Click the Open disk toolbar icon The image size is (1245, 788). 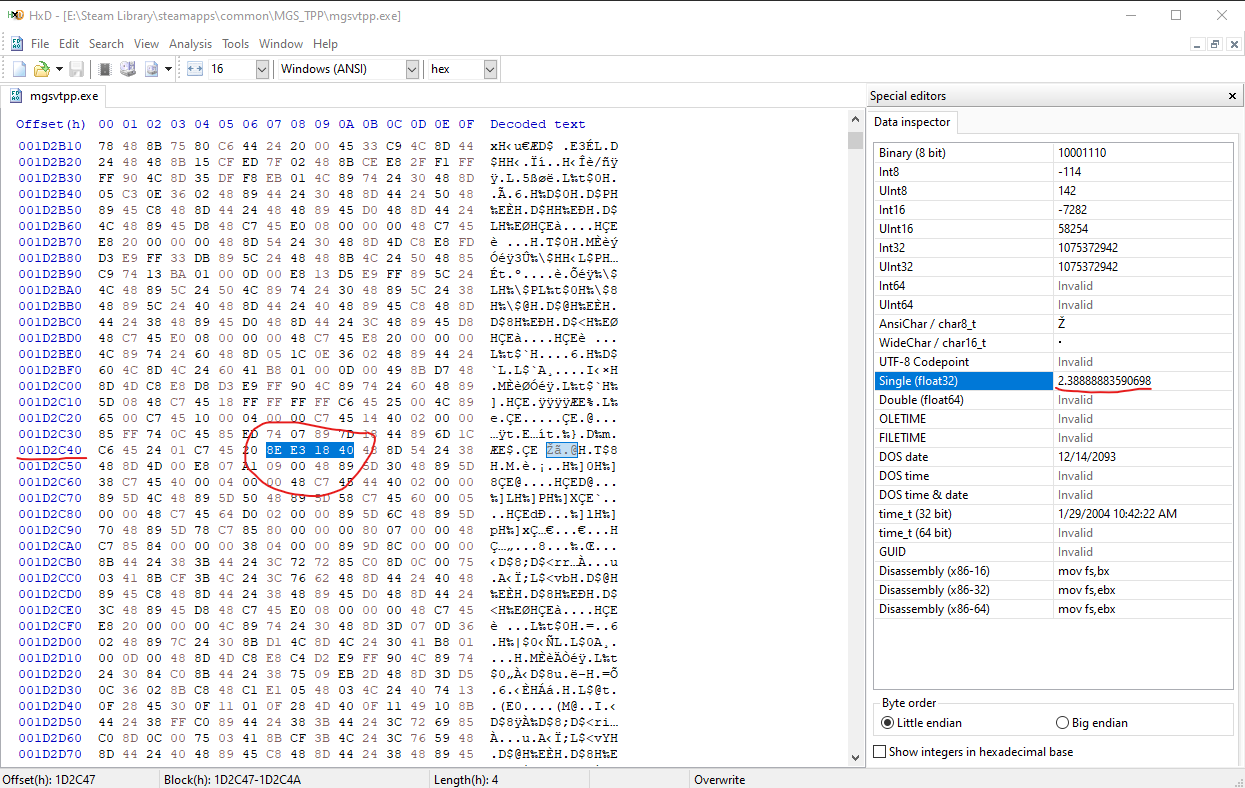pos(128,69)
